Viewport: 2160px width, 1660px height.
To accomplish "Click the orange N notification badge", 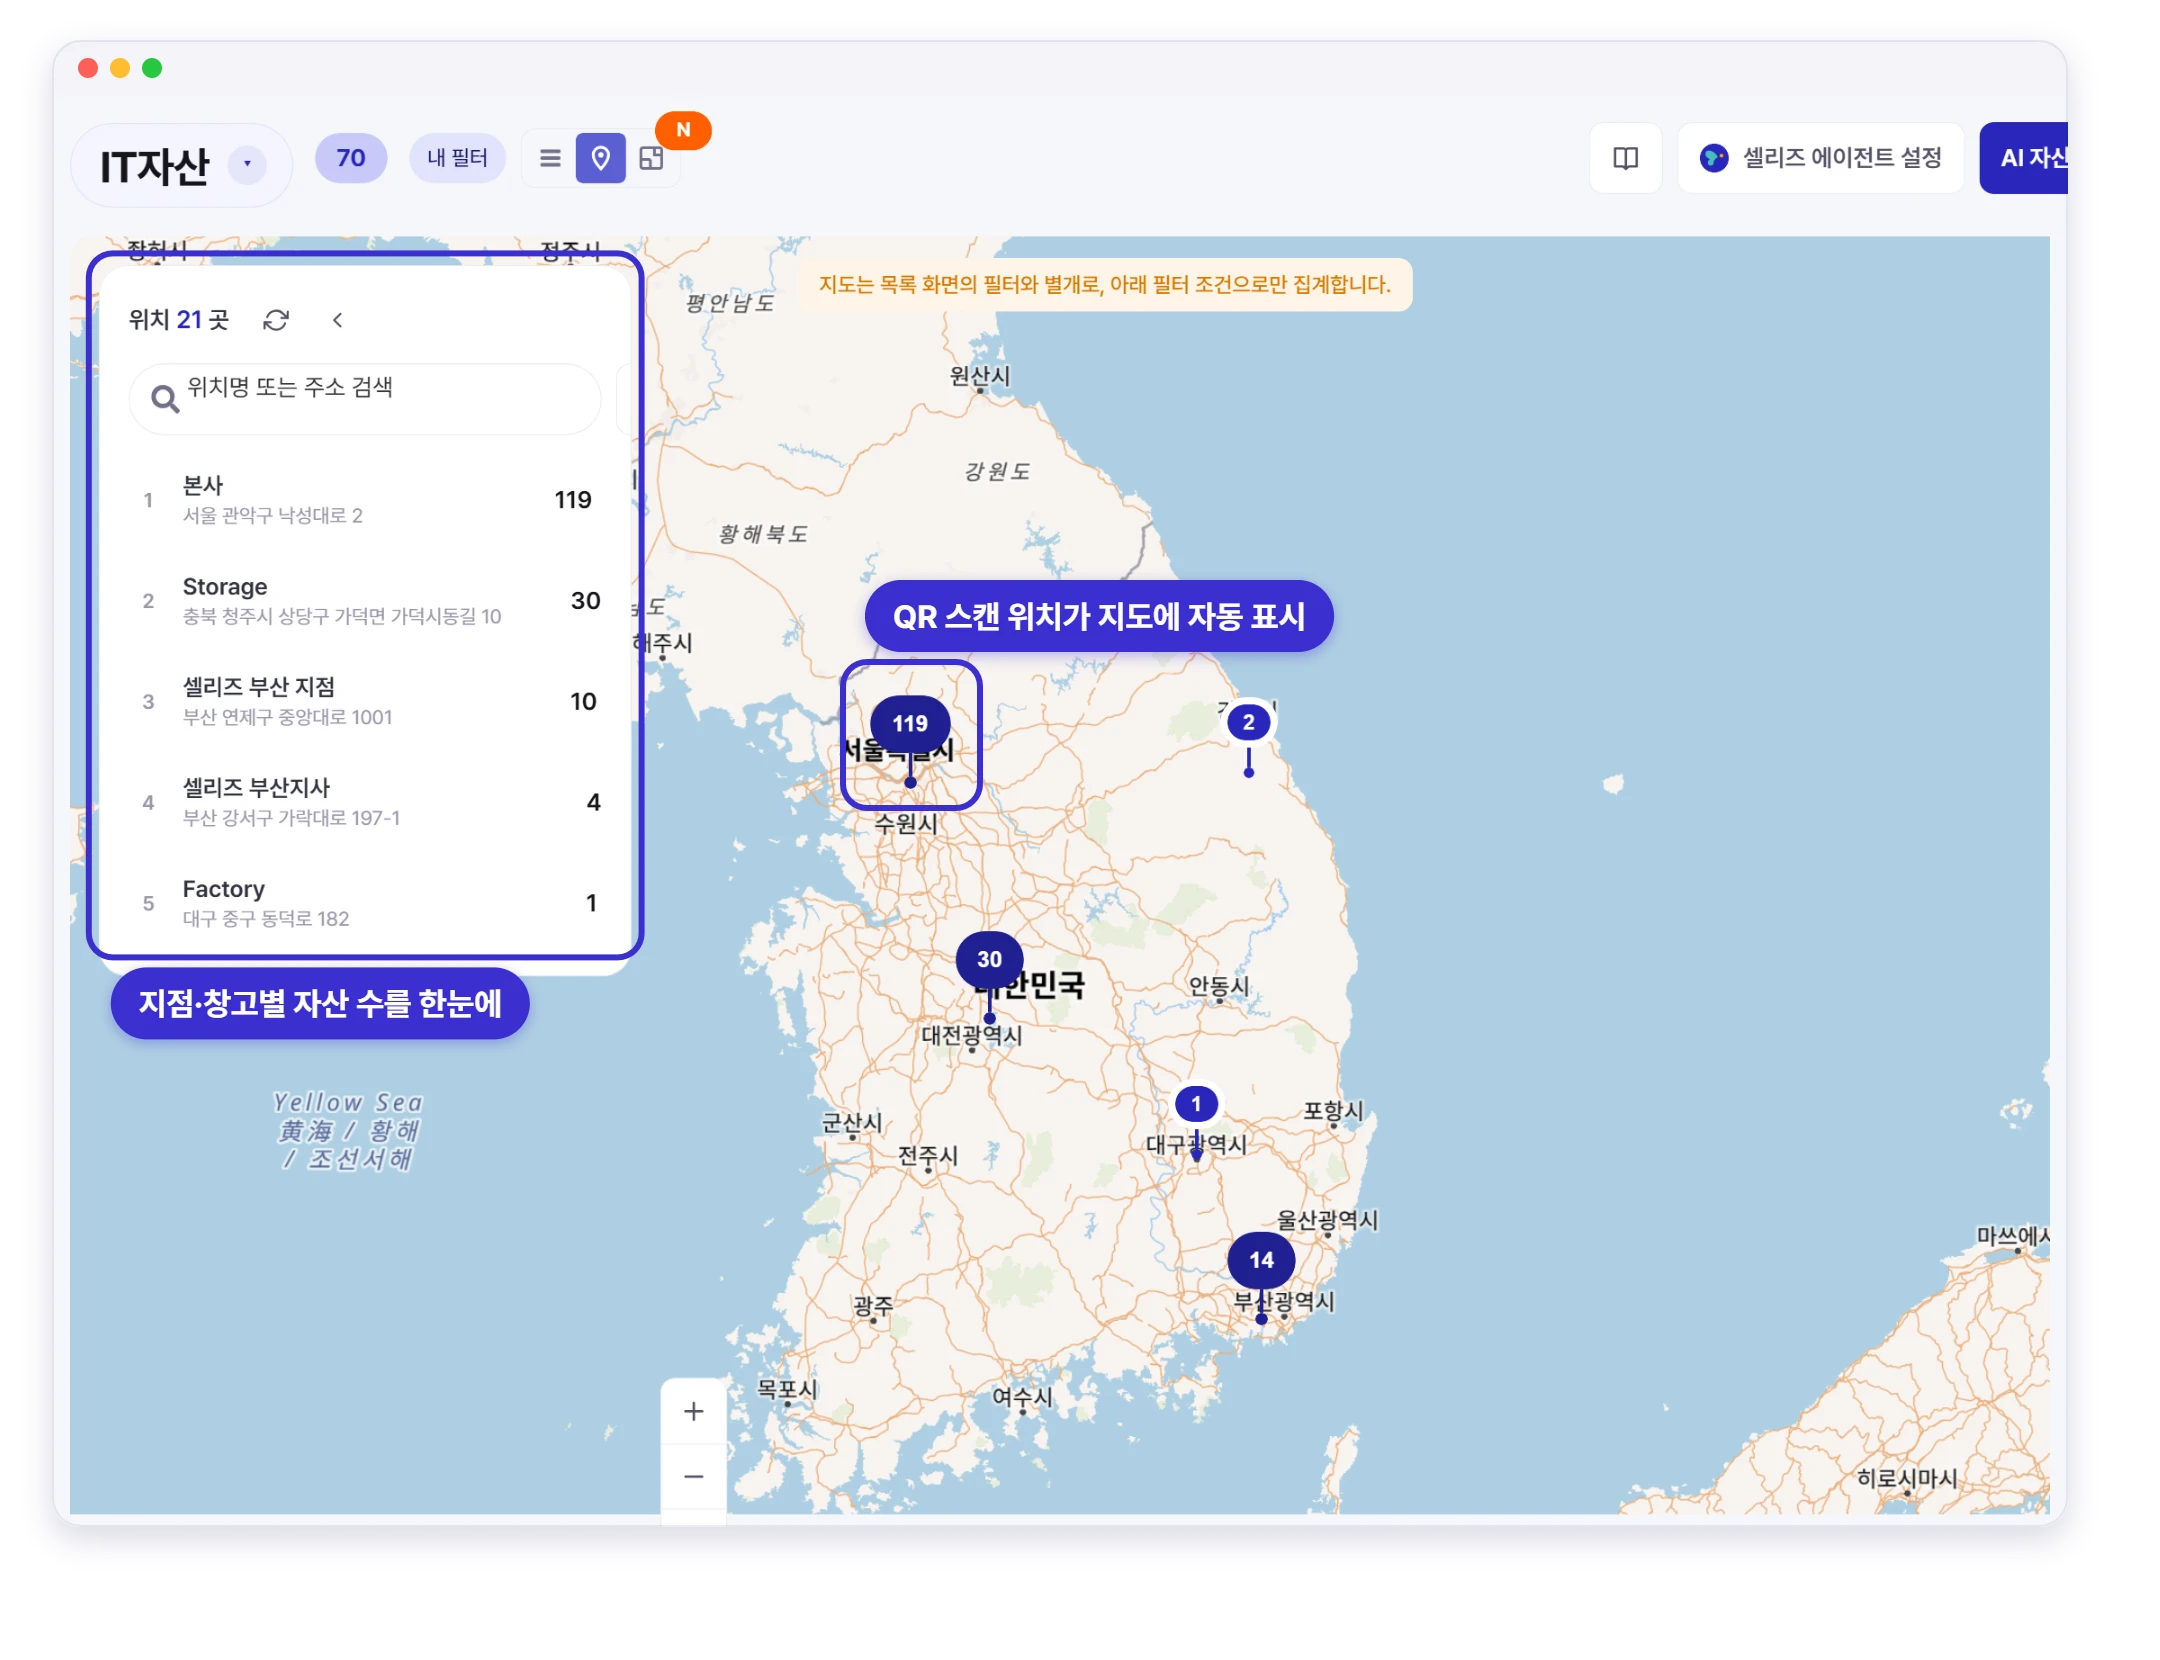I will [x=683, y=130].
